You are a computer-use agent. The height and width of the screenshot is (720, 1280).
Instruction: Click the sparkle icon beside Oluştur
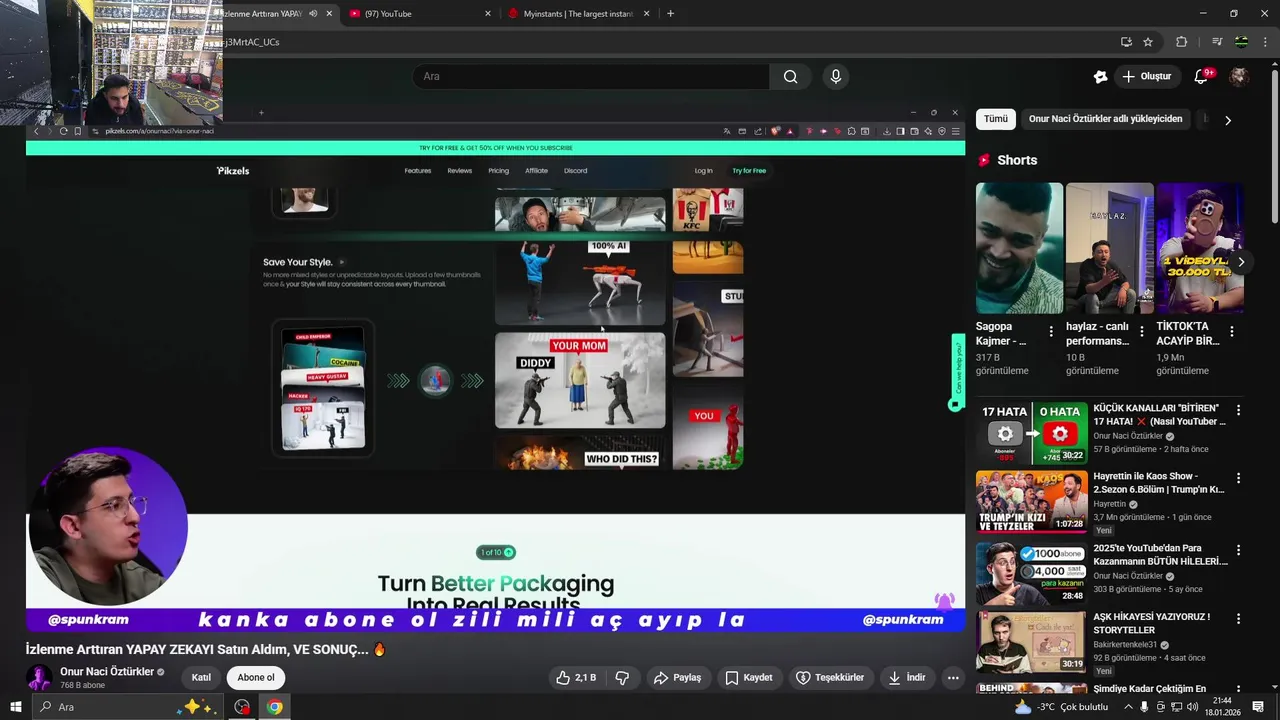[1100, 76]
